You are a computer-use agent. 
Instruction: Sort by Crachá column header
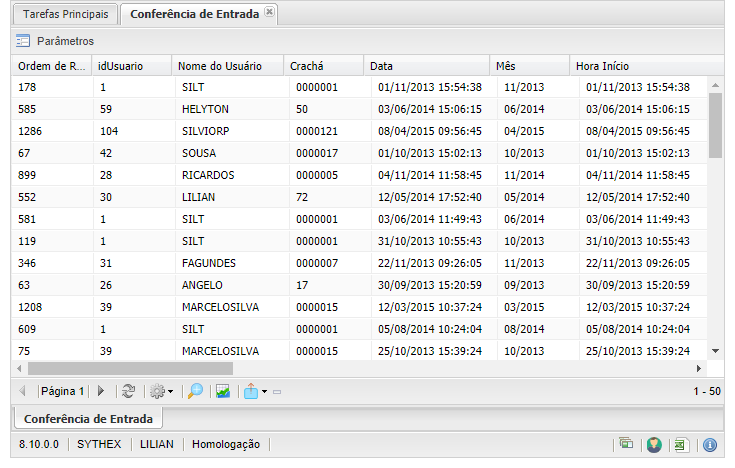click(323, 66)
